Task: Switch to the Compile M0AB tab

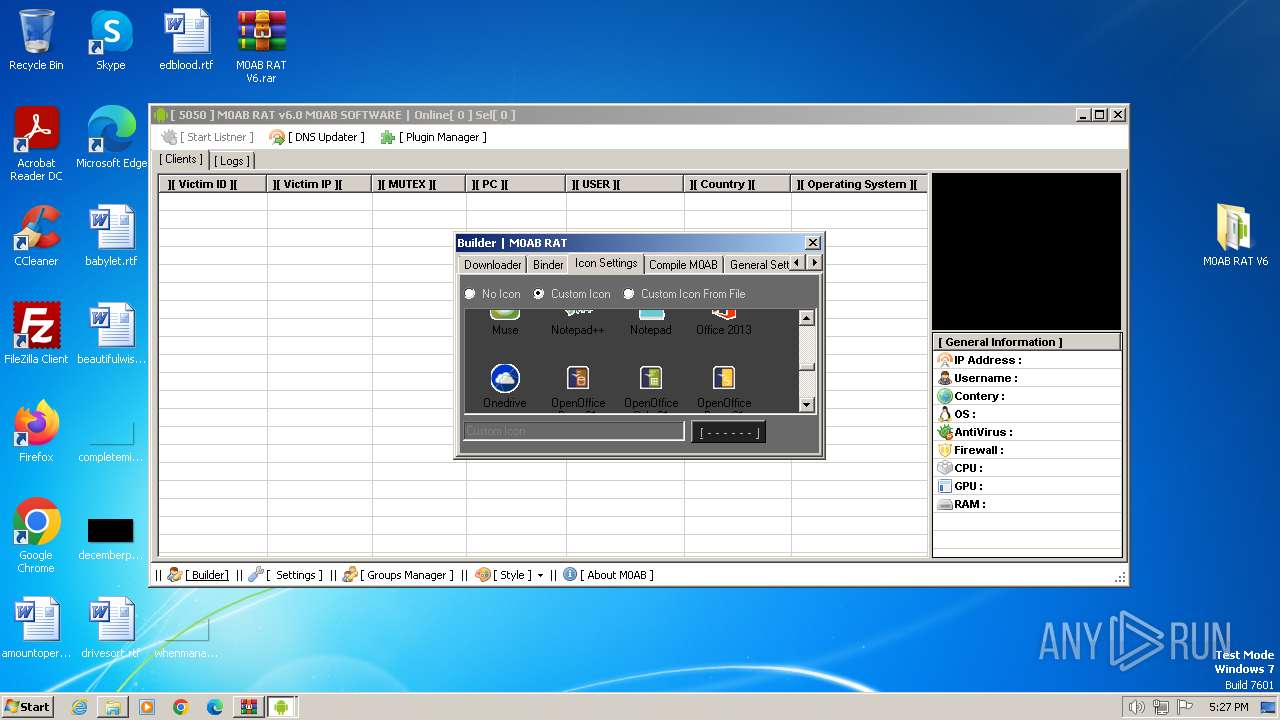Action: coord(683,264)
